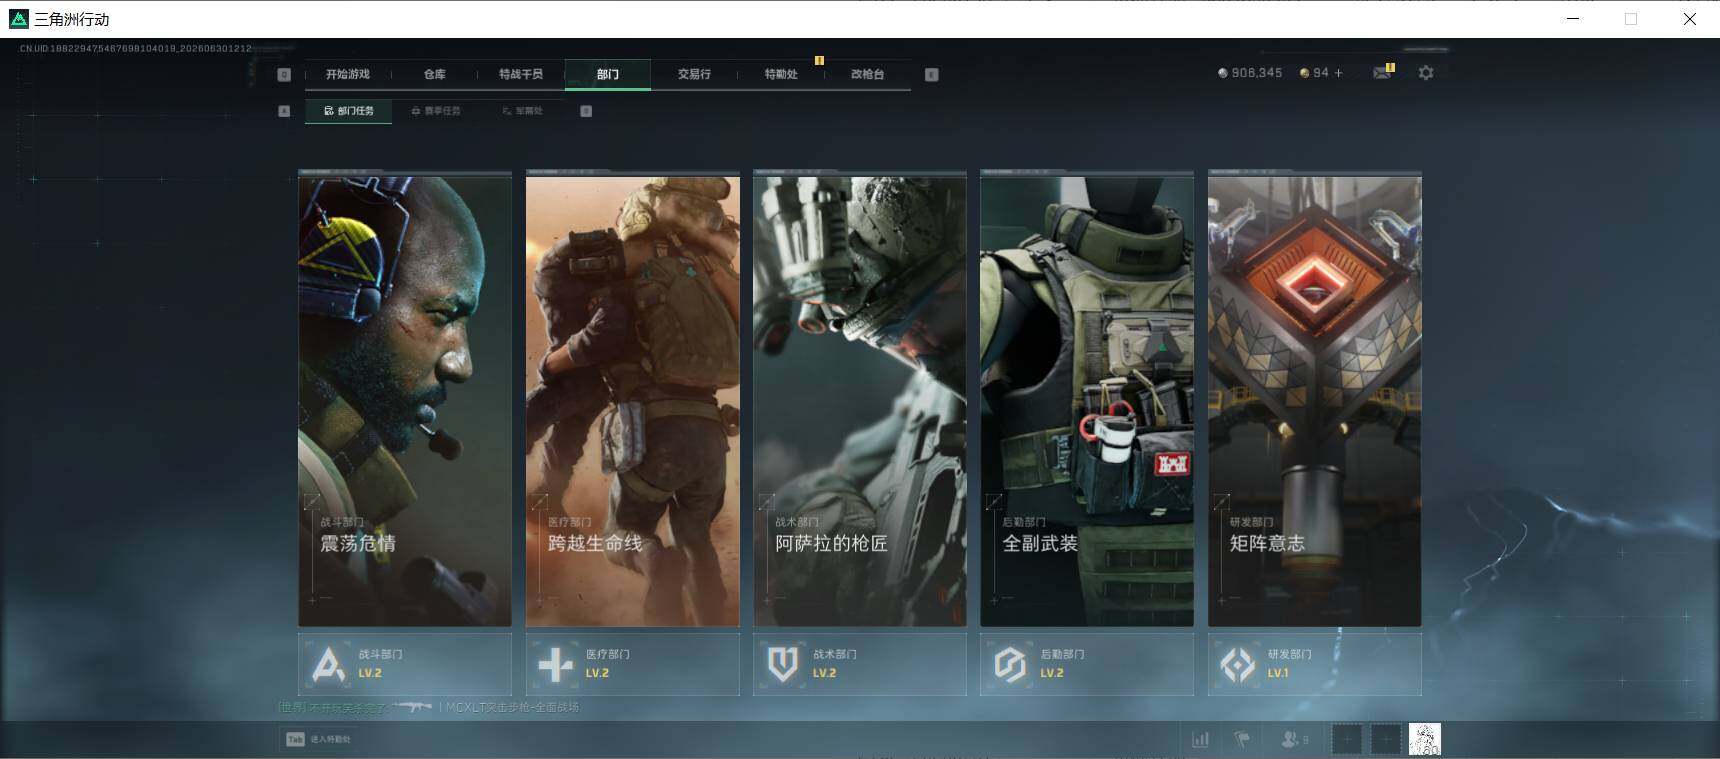Click the 研发部门 LV.1 badge icon
The image size is (1720, 759).
(1238, 664)
